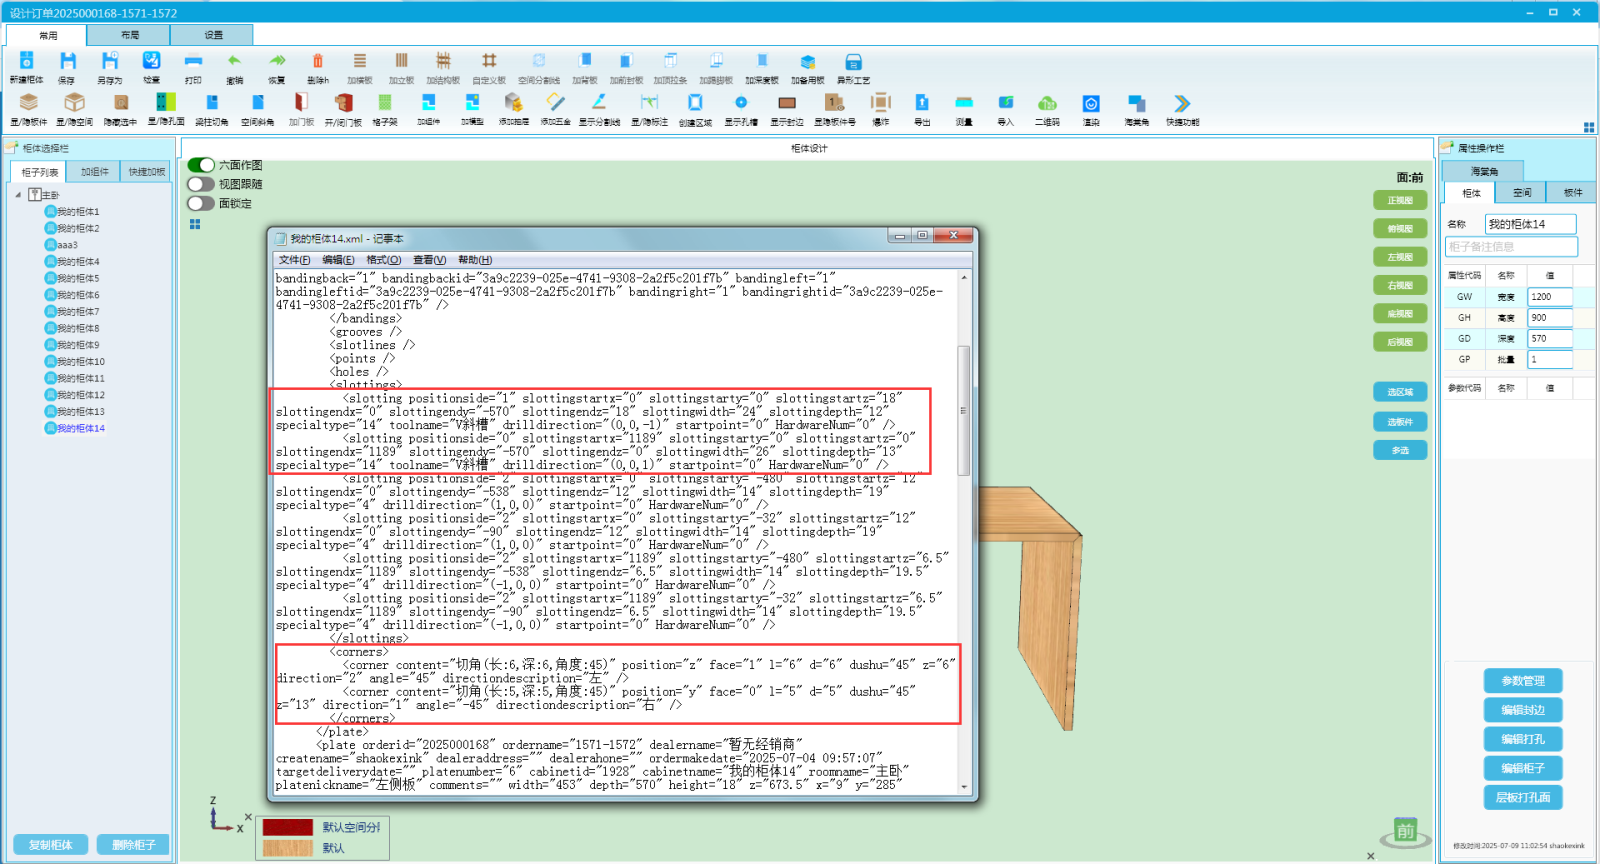Click the 梁柱切角 icon
1600x864 pixels.
point(212,103)
